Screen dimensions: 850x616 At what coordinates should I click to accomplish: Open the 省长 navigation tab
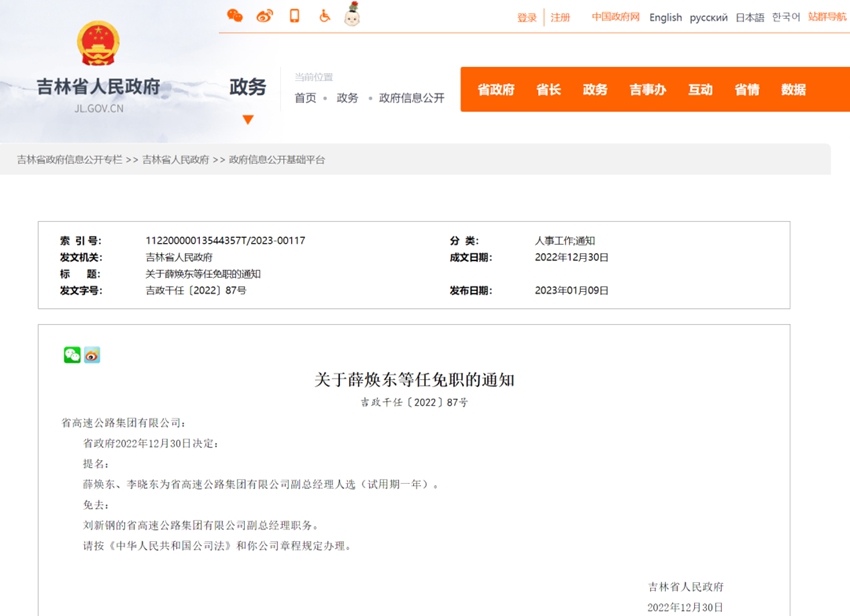pos(548,90)
